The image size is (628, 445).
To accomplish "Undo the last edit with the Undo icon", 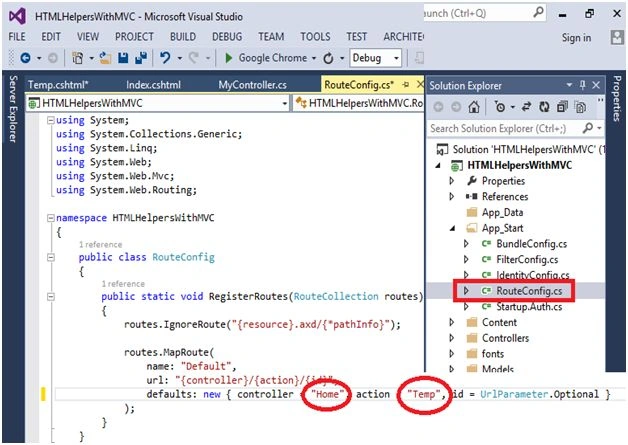I will [x=165, y=58].
